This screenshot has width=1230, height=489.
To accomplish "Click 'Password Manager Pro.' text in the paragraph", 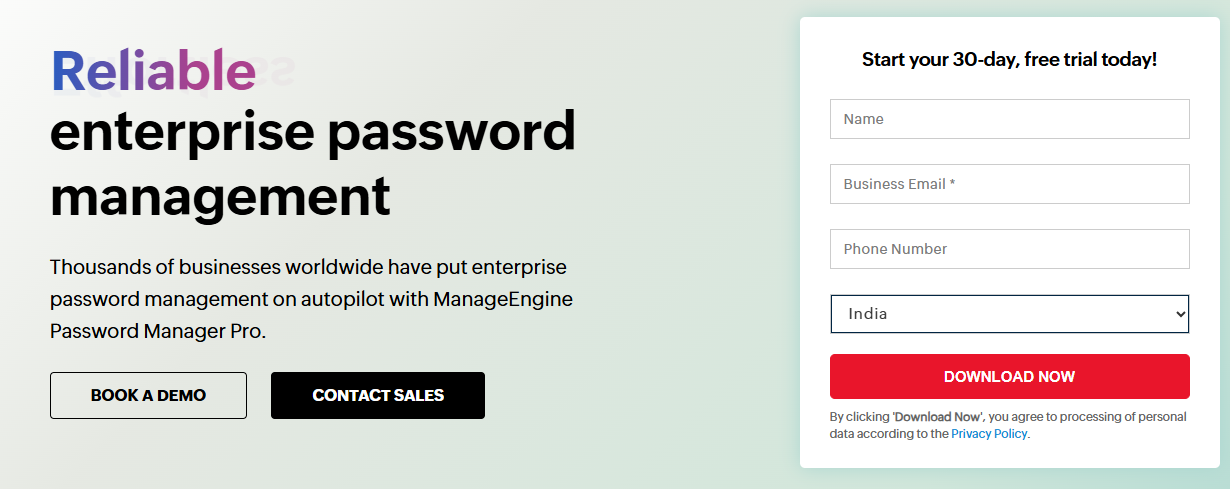I will (x=157, y=331).
